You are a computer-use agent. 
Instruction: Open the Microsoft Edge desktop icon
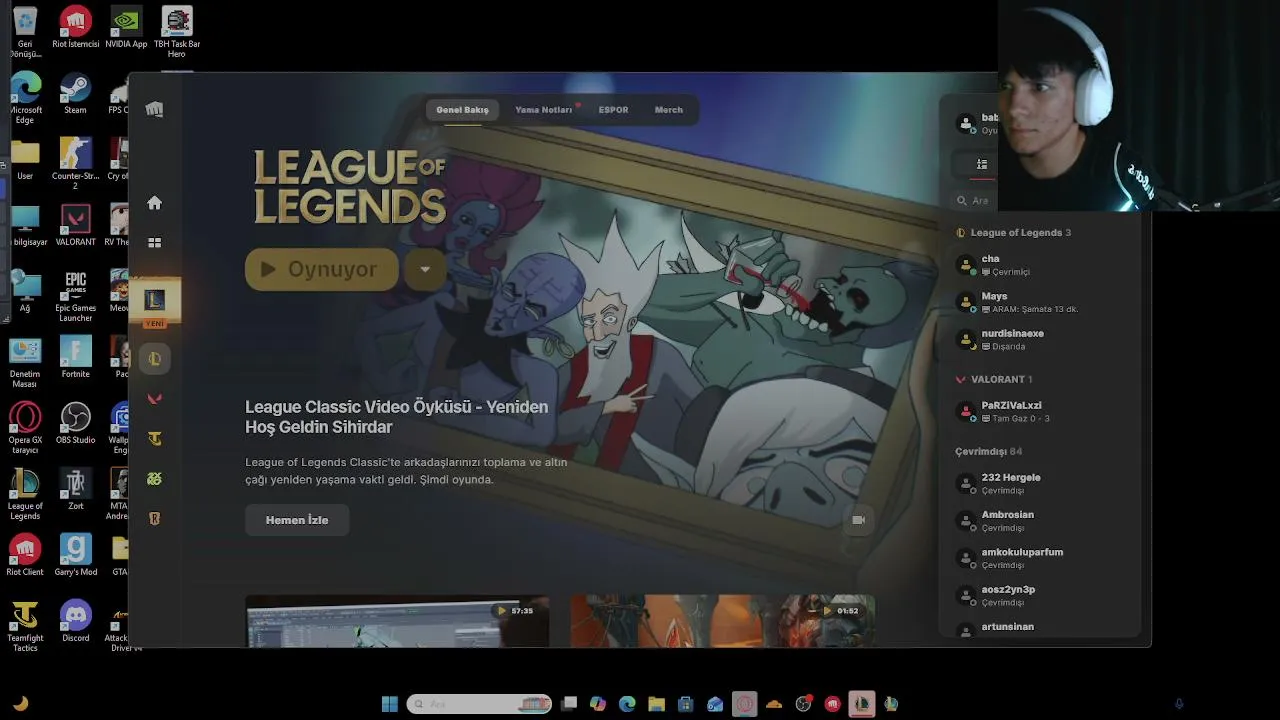pos(25,98)
